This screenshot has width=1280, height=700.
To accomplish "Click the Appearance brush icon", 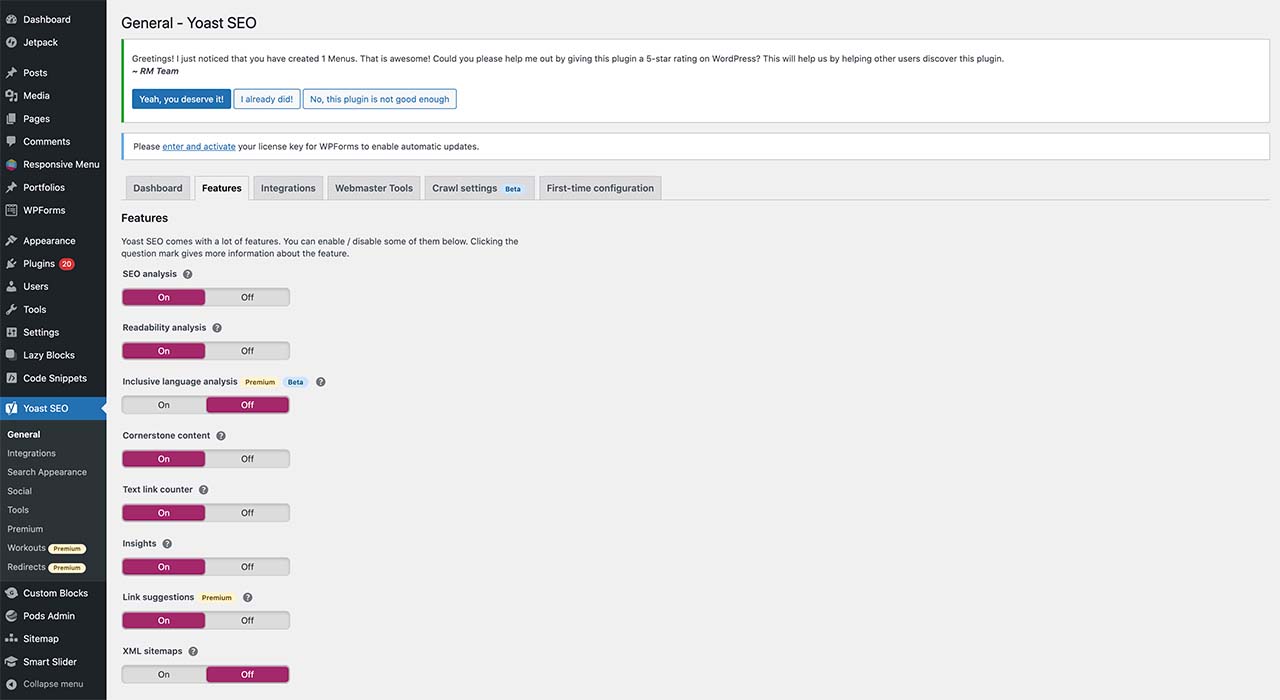I will pos(11,241).
